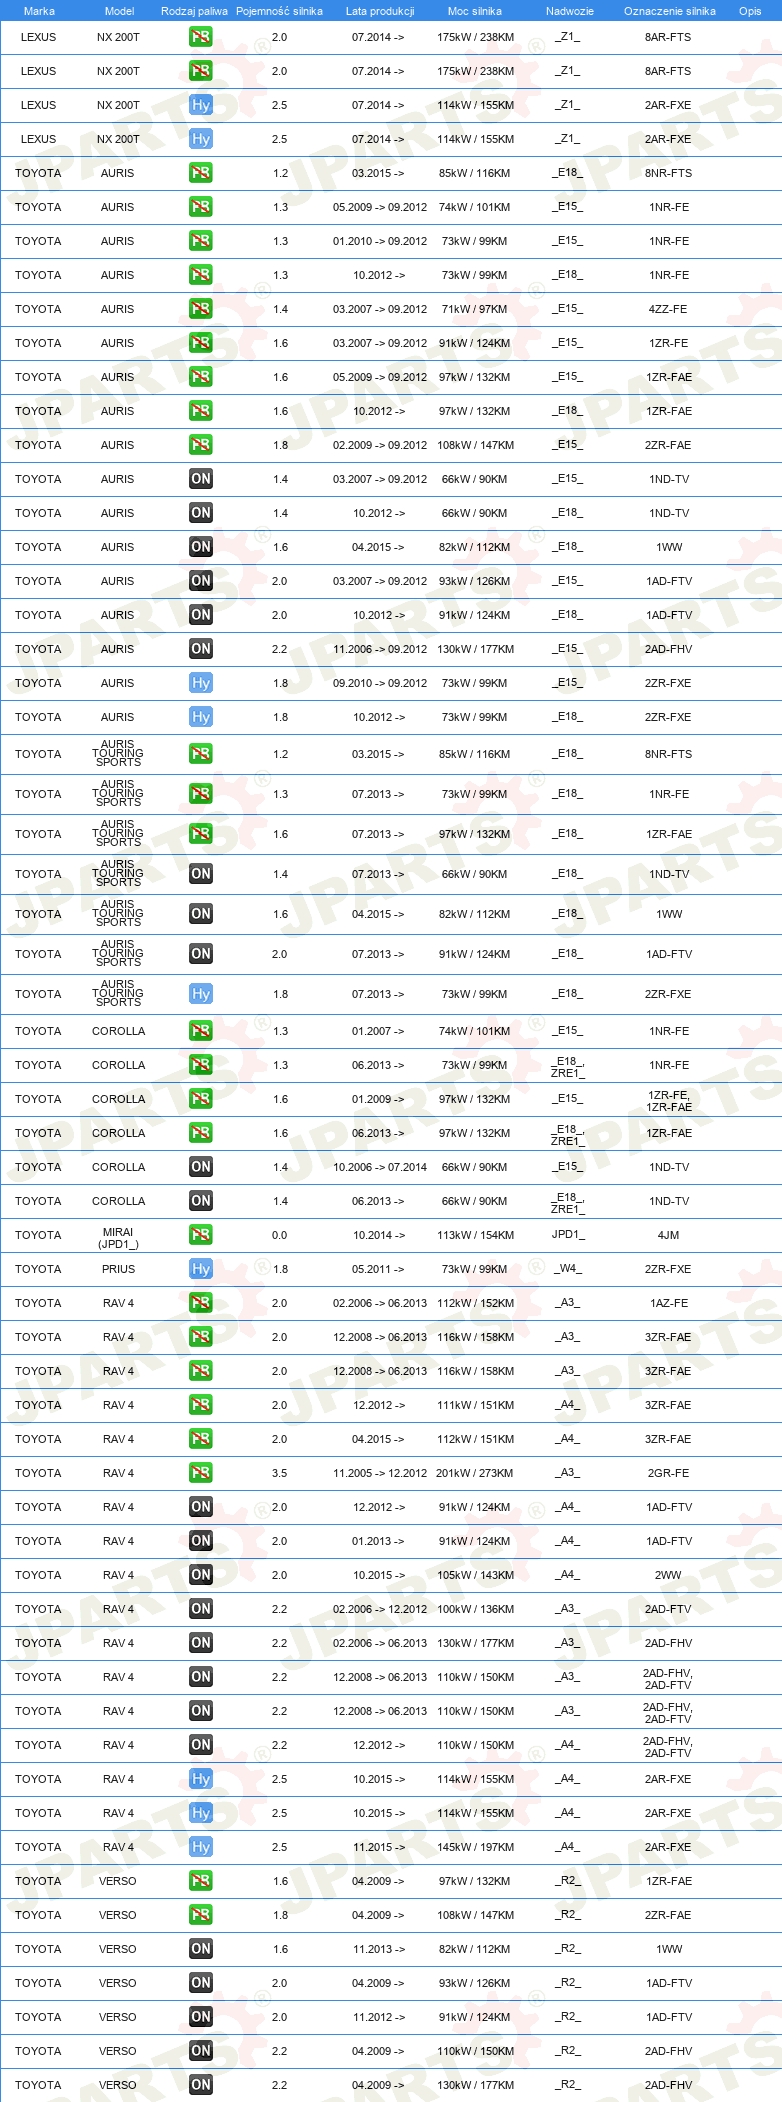Click diesel icon for Auris Touring Sports 1.4
782x2102 pixels.
201,874
